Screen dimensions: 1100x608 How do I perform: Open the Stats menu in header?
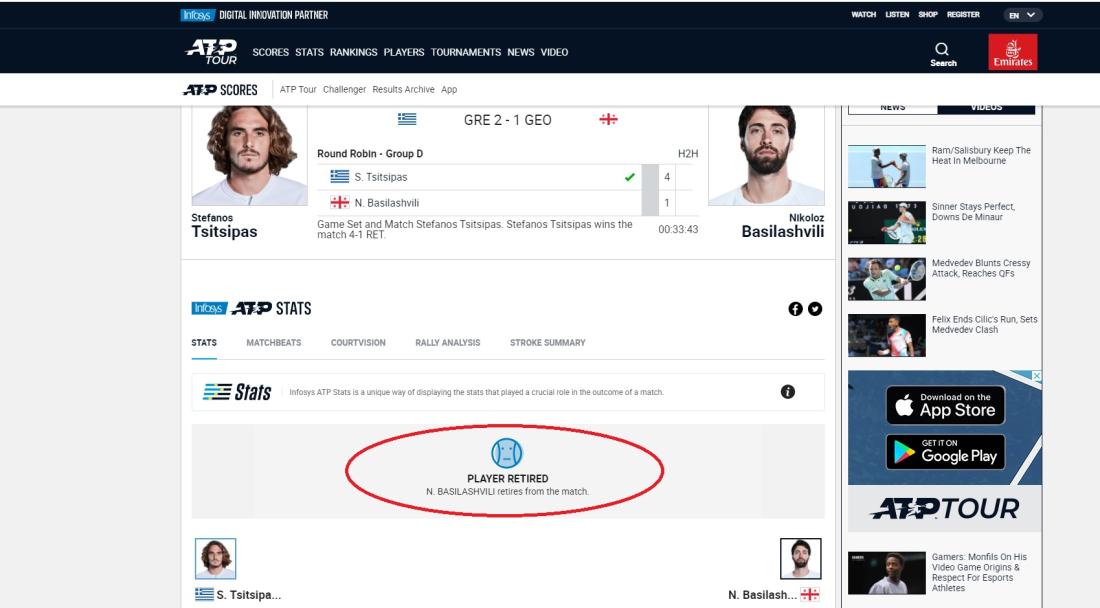[309, 52]
